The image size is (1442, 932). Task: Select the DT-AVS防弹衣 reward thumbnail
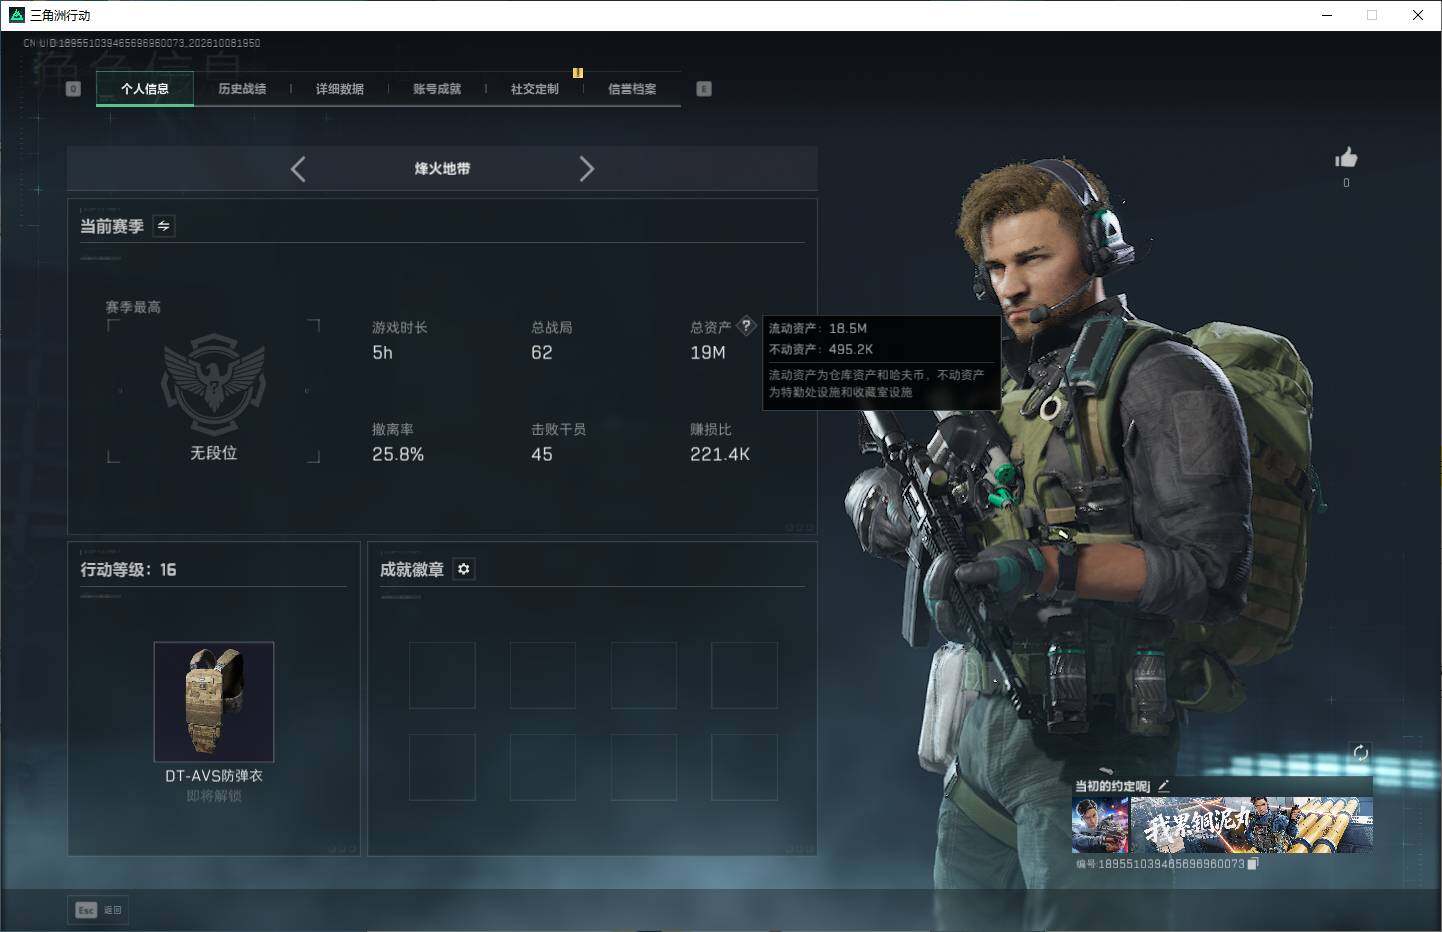point(214,702)
